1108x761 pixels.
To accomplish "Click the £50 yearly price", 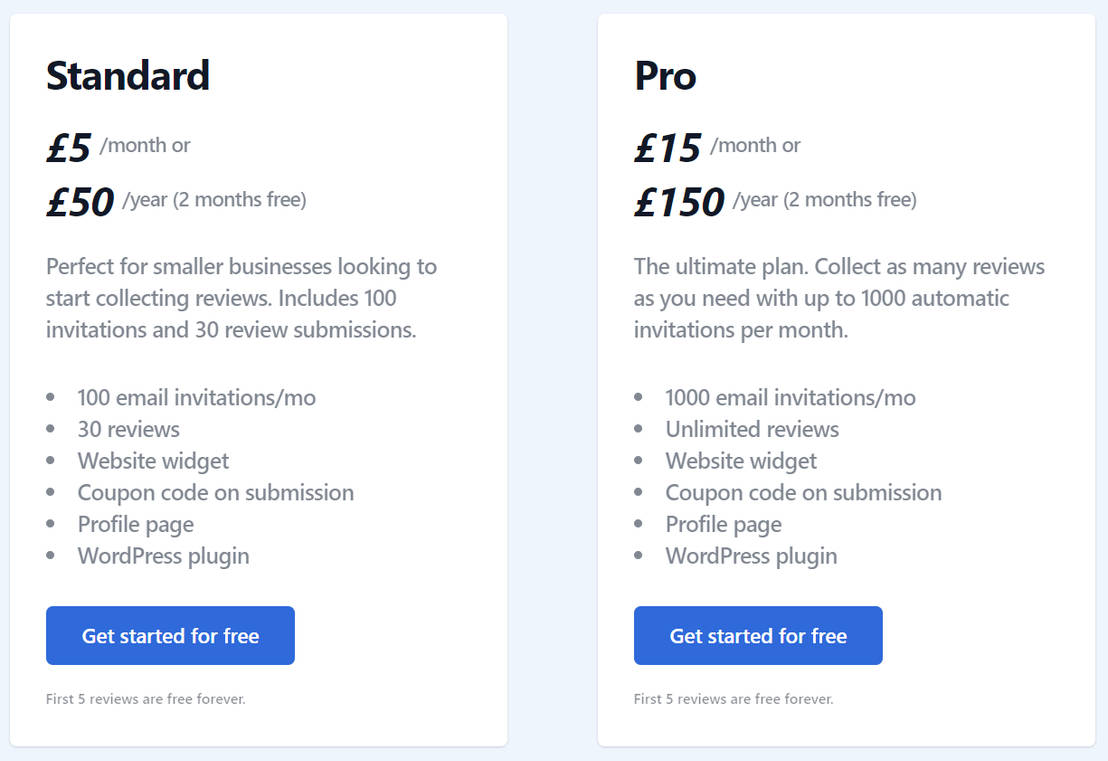I will pos(80,202).
